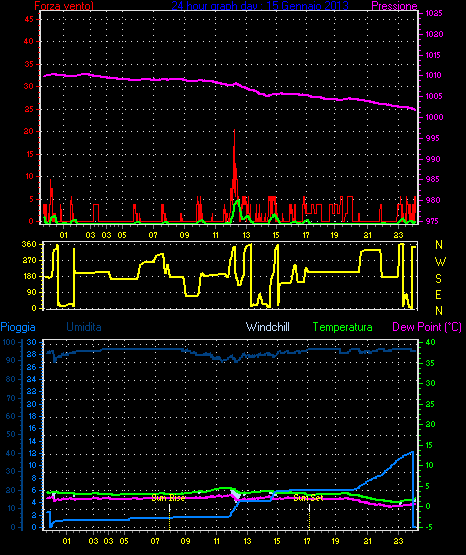Select the 'Umidita' legend label
466x555 pixels.
[x=84, y=327]
